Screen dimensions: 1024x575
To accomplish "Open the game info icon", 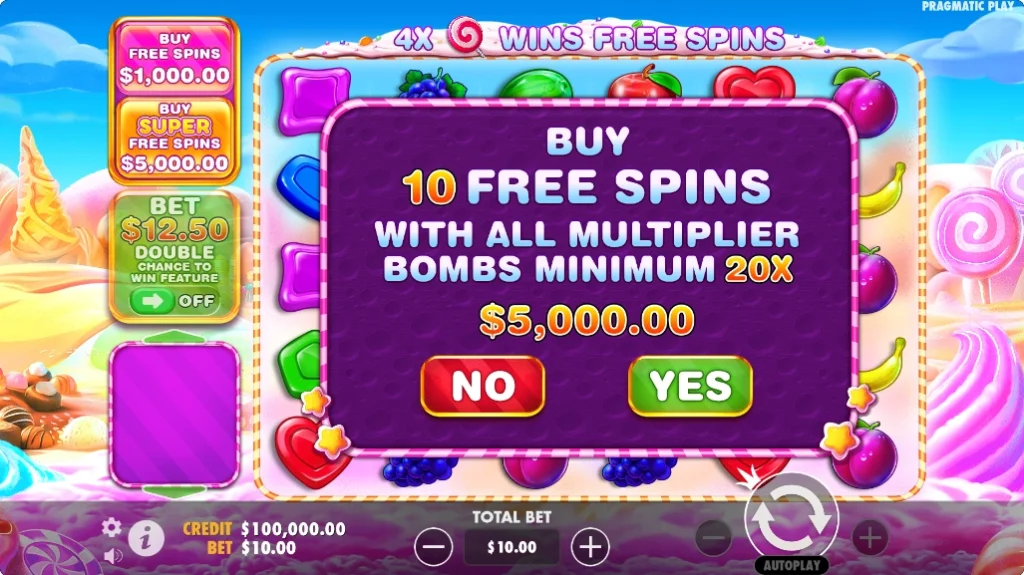I will click(146, 539).
